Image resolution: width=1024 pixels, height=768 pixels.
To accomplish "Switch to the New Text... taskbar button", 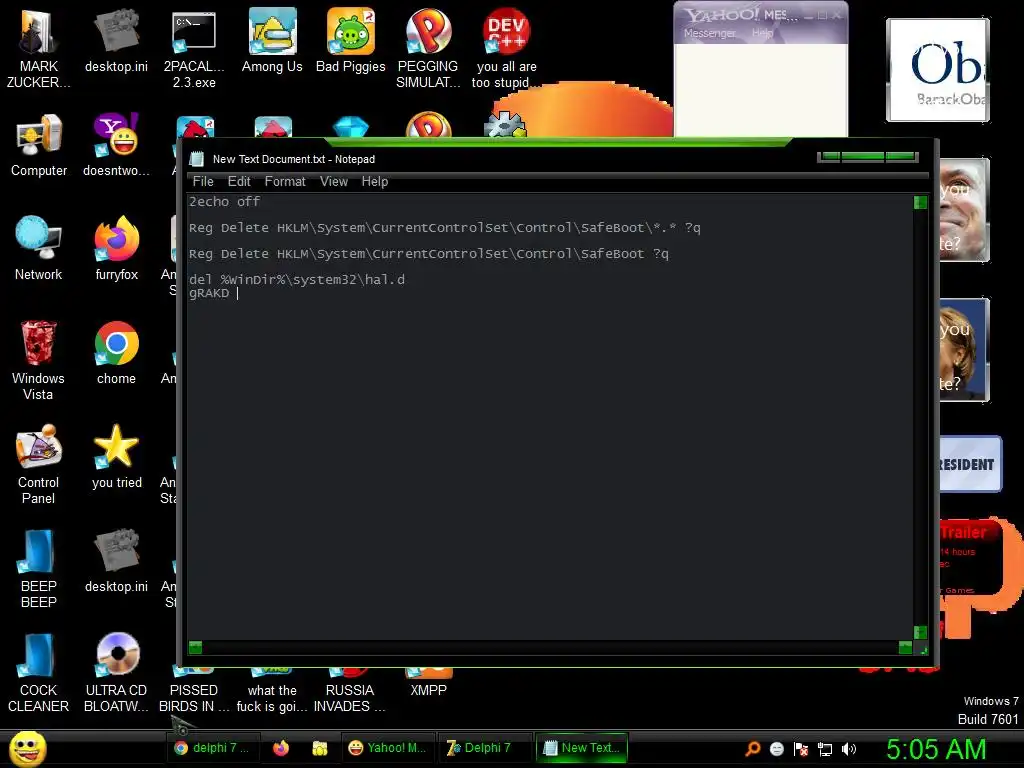I will click(582, 748).
